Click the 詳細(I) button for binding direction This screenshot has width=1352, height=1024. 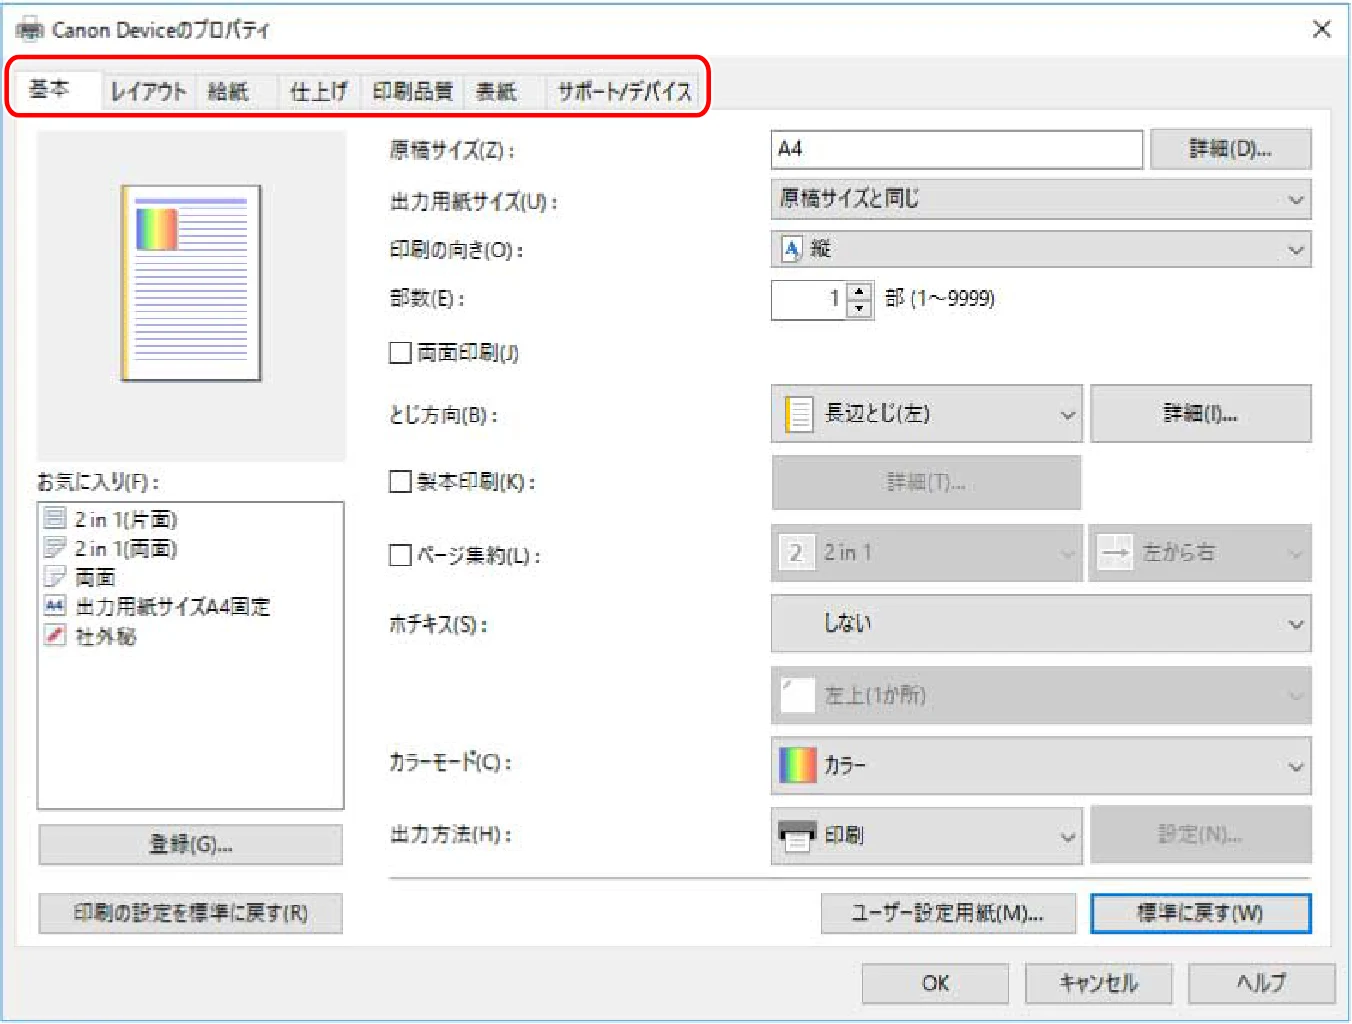[x=1200, y=413]
